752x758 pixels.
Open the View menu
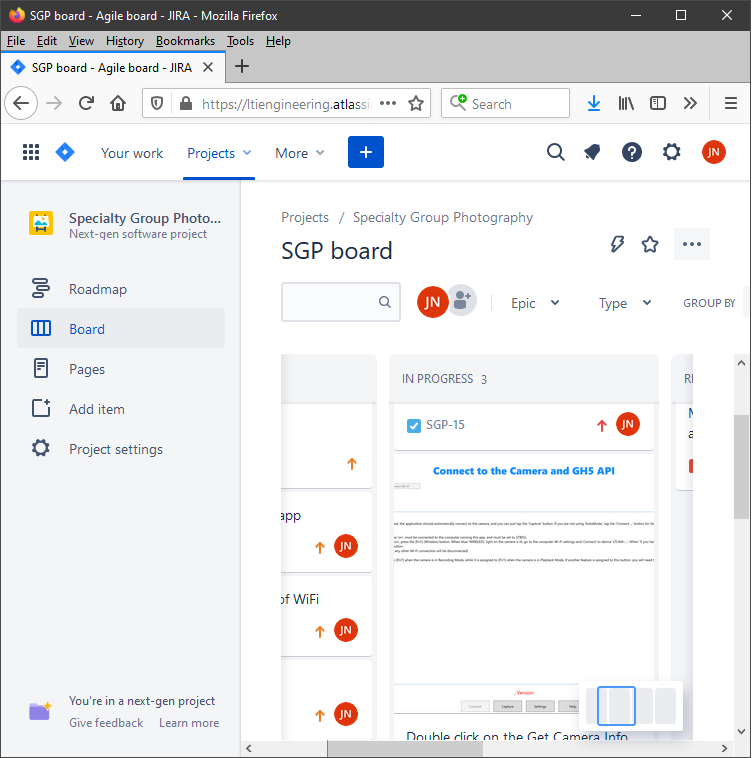click(81, 41)
